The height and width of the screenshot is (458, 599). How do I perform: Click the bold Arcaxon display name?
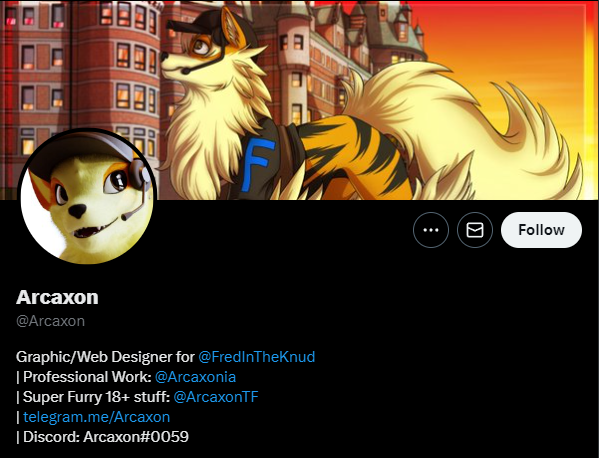[57, 297]
